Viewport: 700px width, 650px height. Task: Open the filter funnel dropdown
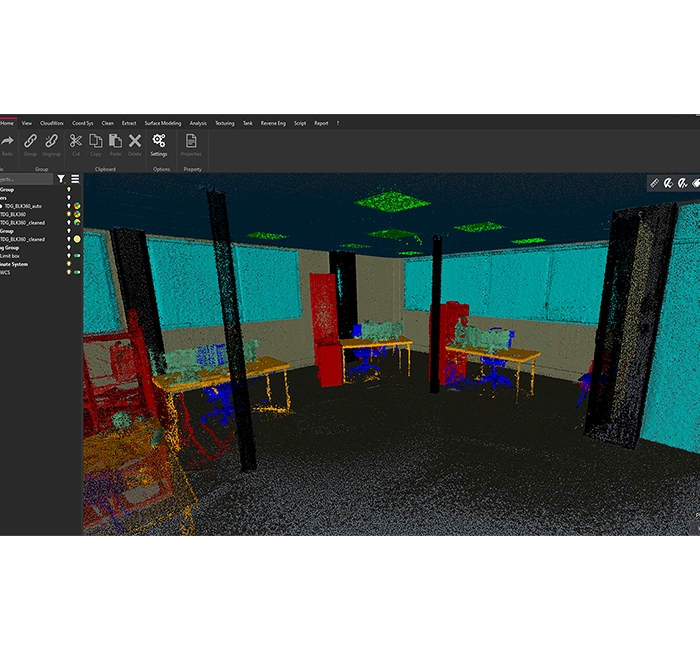pos(61,179)
